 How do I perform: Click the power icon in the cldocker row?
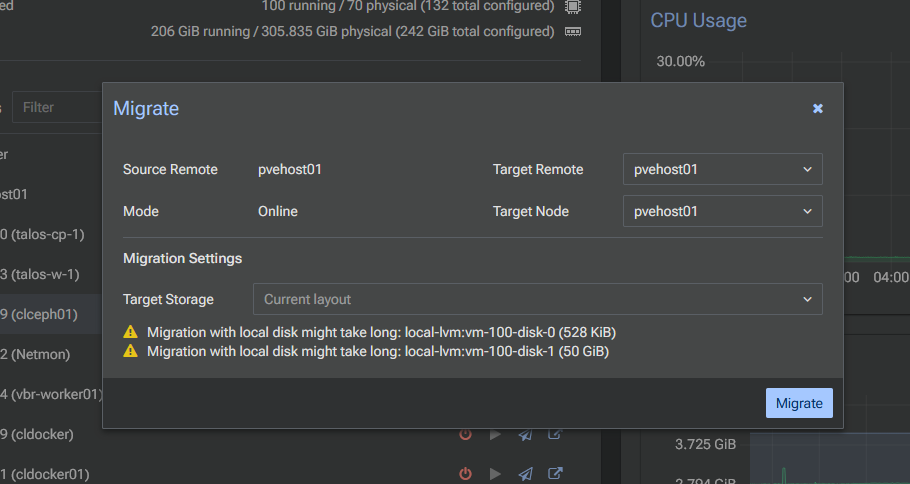click(x=465, y=435)
